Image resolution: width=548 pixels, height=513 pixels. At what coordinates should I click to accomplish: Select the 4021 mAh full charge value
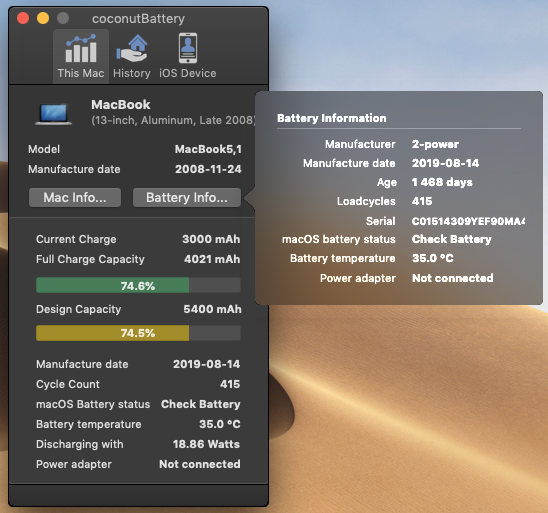point(212,259)
